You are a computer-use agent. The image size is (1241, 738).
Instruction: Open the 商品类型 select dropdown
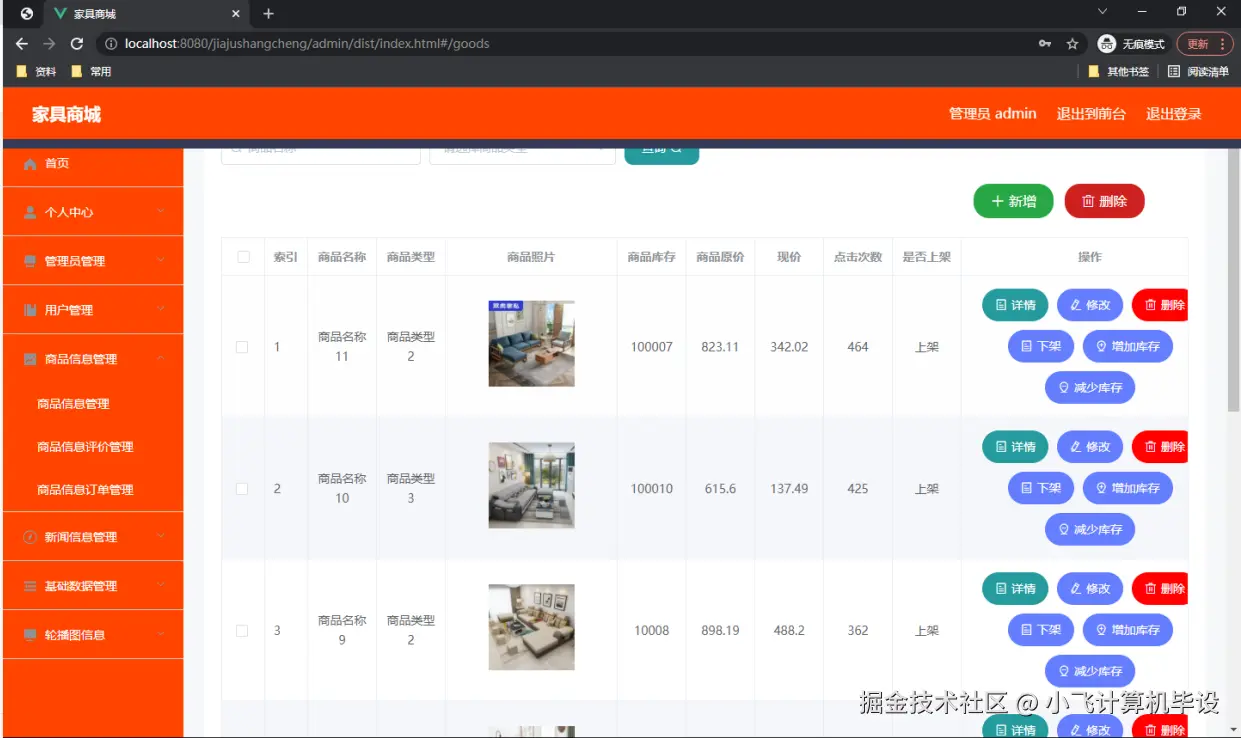(522, 152)
